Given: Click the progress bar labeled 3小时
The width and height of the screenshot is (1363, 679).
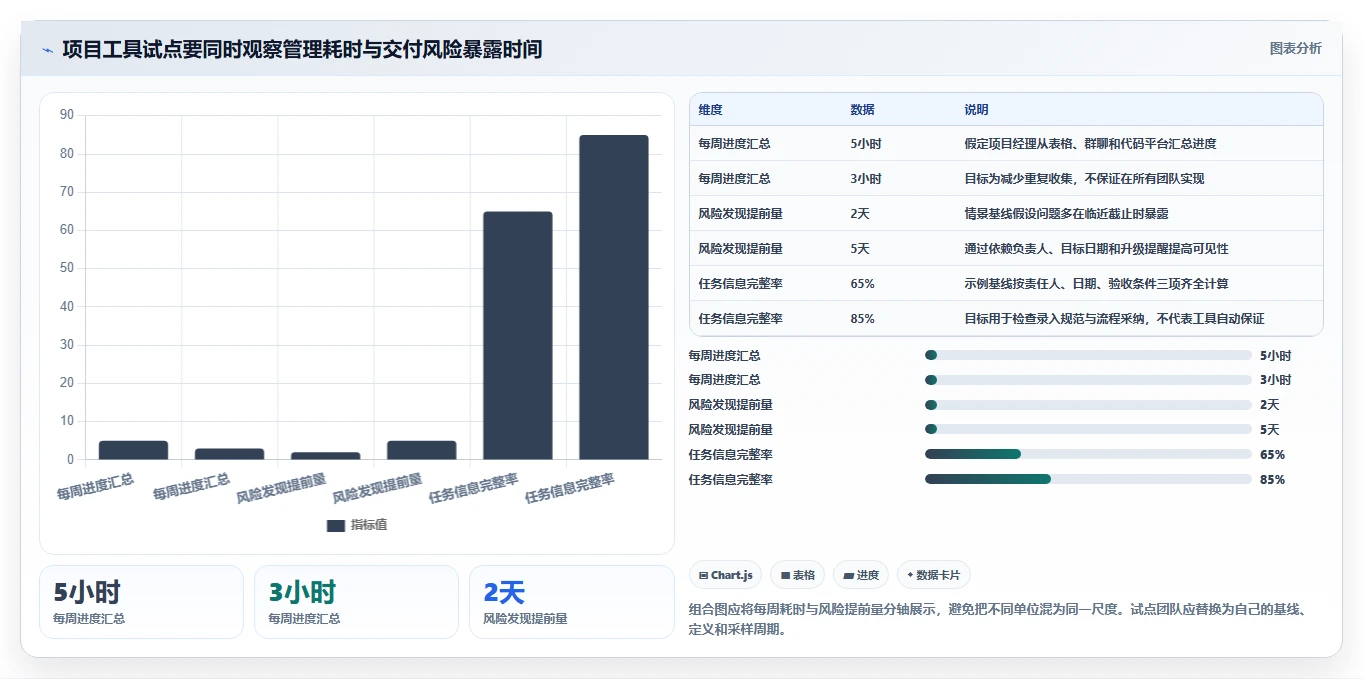Looking at the screenshot, I should pyautogui.click(x=1088, y=380).
